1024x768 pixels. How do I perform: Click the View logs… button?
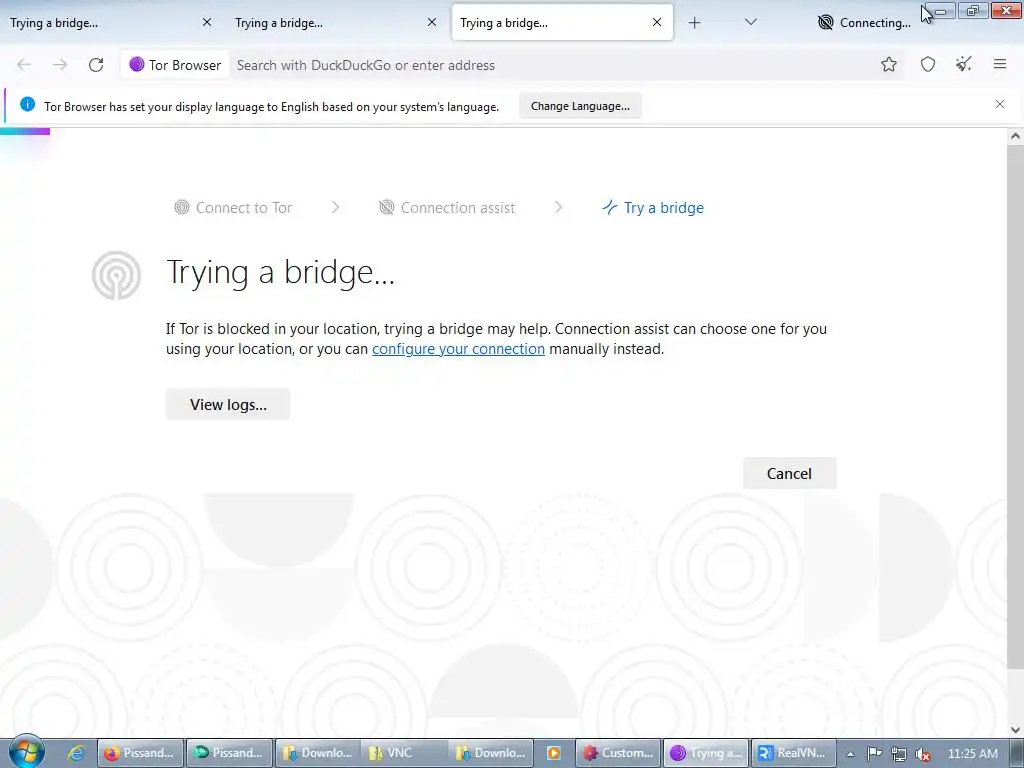(x=228, y=404)
